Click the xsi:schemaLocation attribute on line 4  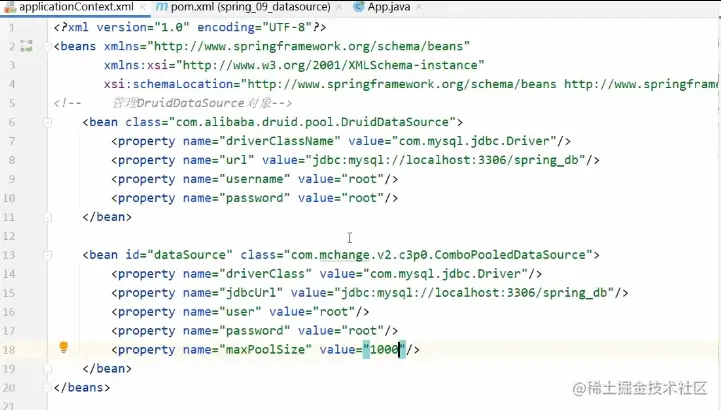click(410, 84)
